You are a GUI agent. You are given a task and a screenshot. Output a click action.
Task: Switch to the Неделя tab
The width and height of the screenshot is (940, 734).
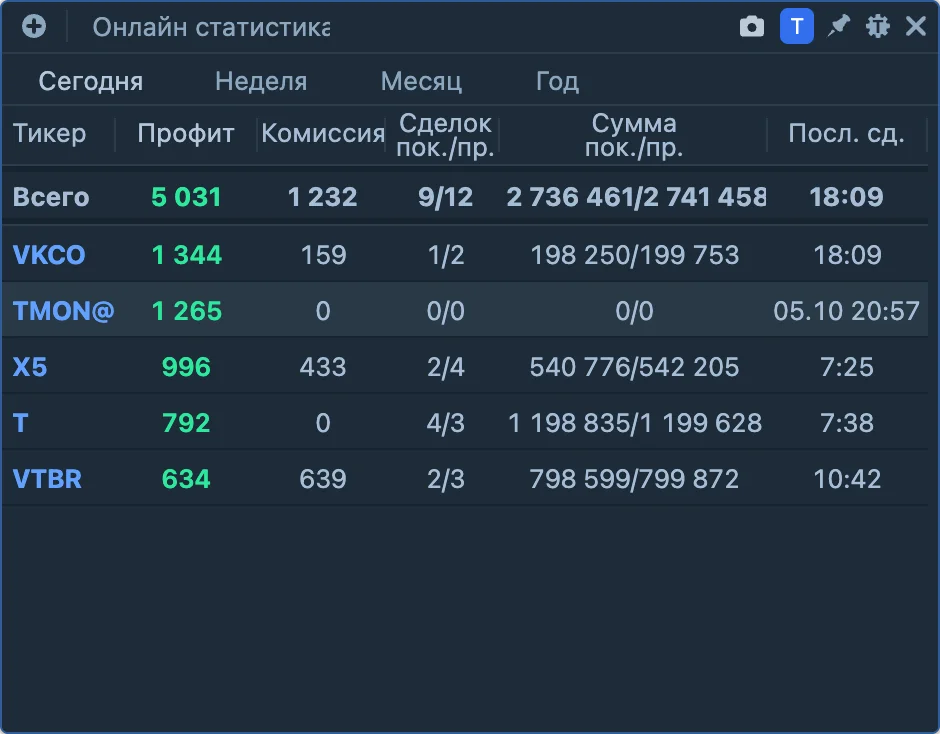coord(261,81)
